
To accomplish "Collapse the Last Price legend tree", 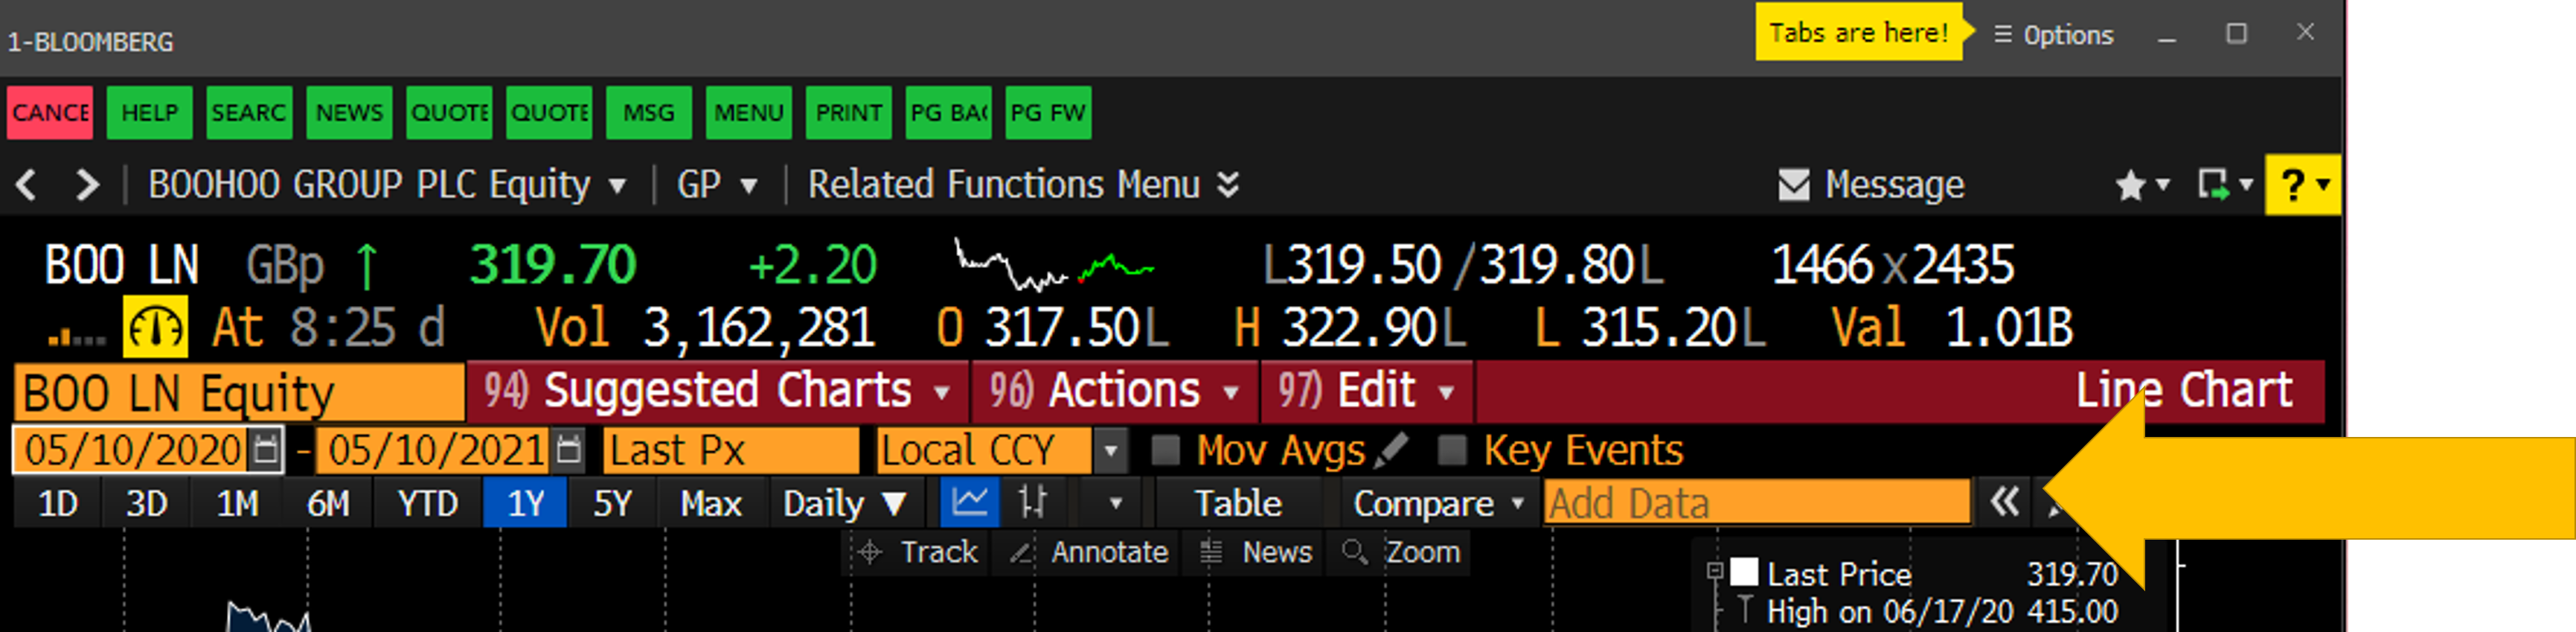I will pyautogui.click(x=1715, y=572).
